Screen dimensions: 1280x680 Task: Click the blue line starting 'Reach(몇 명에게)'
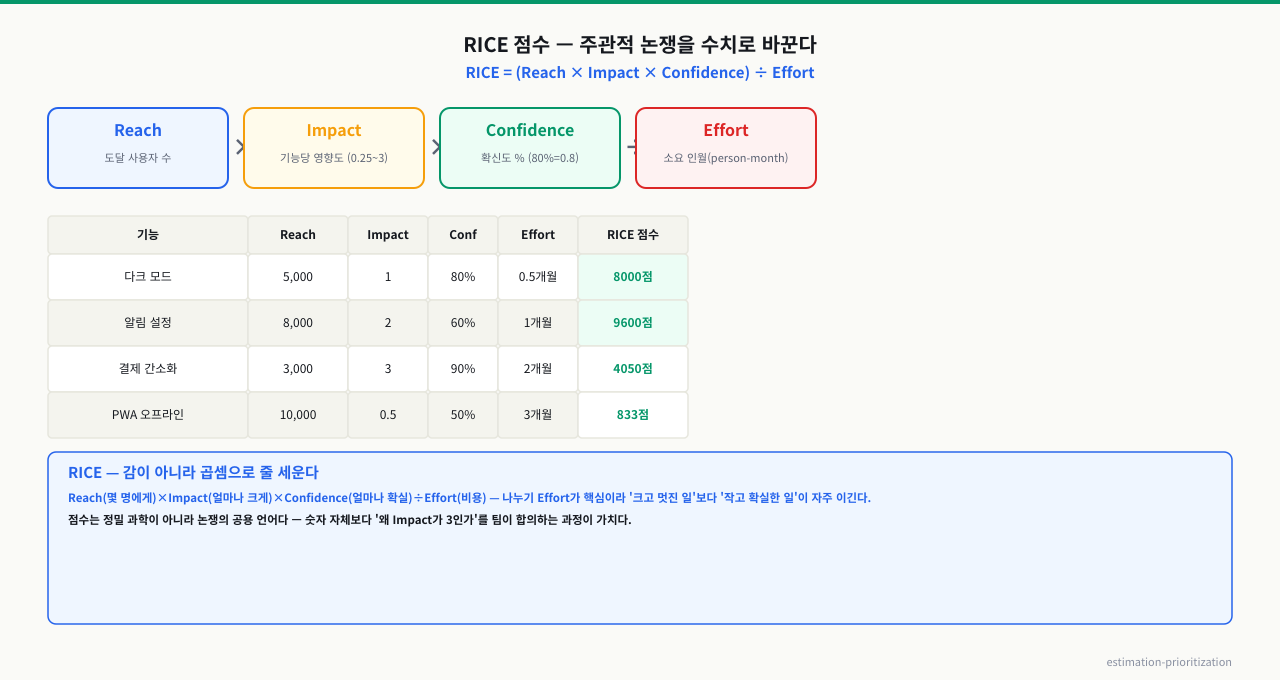[x=469, y=498]
